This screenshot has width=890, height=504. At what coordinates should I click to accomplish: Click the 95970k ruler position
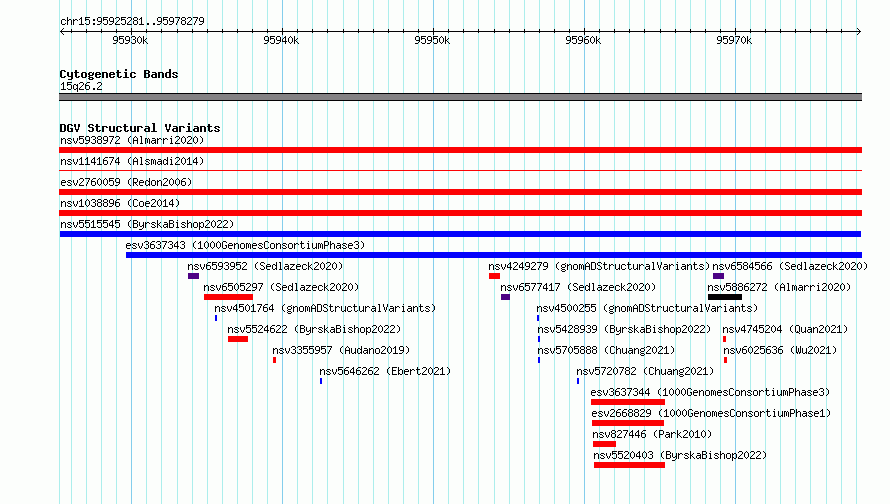pos(734,40)
